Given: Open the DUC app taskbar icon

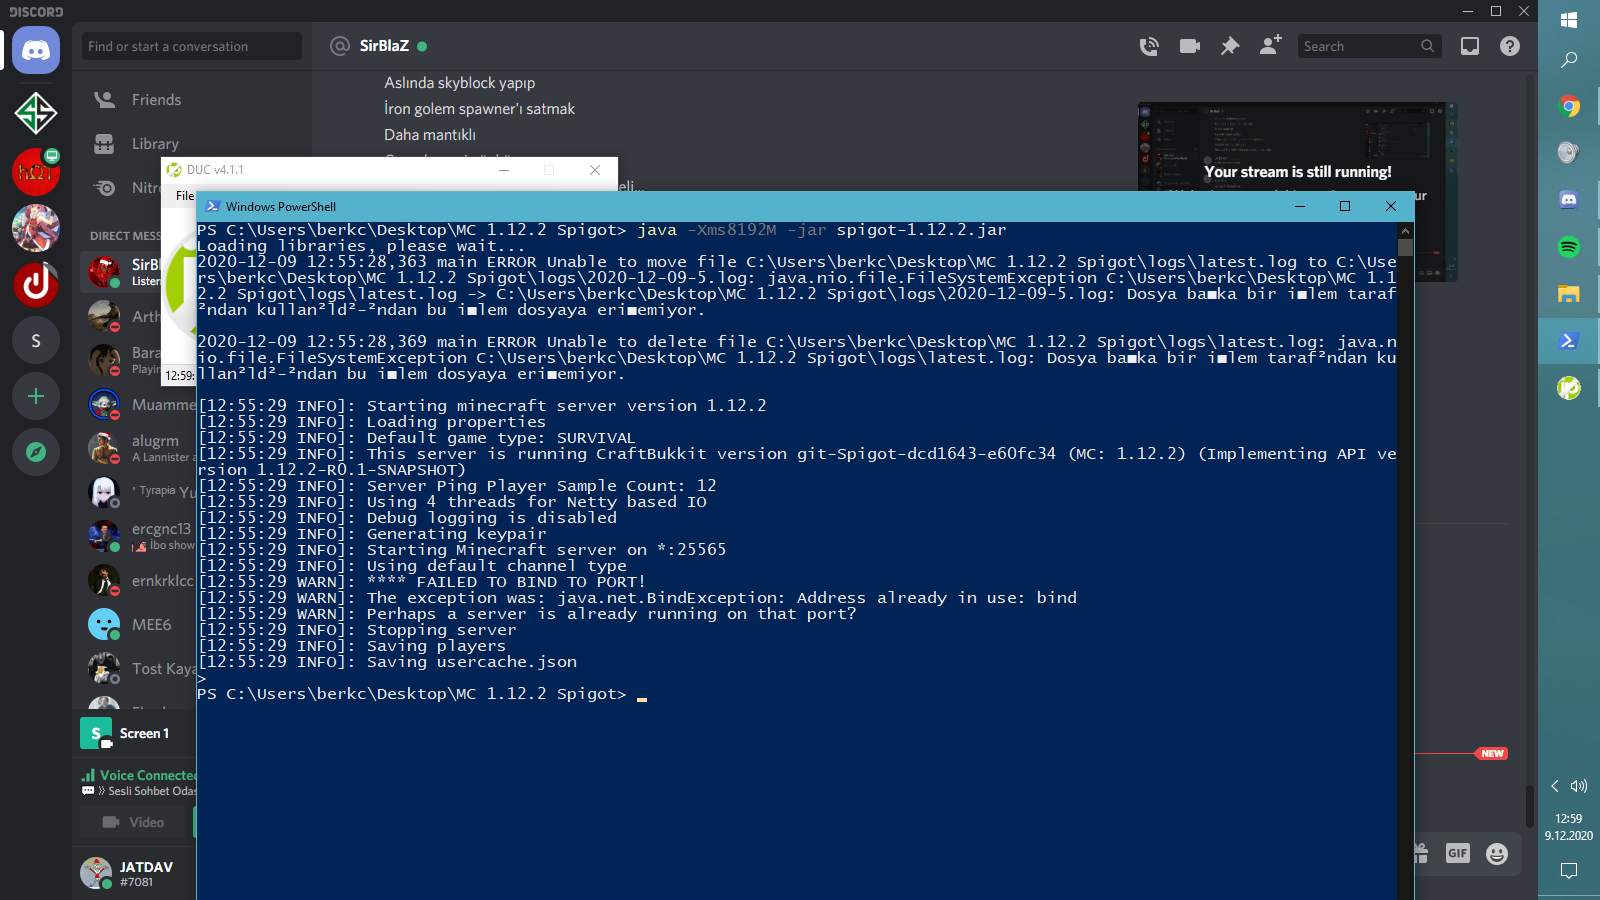Looking at the screenshot, I should [x=1569, y=387].
